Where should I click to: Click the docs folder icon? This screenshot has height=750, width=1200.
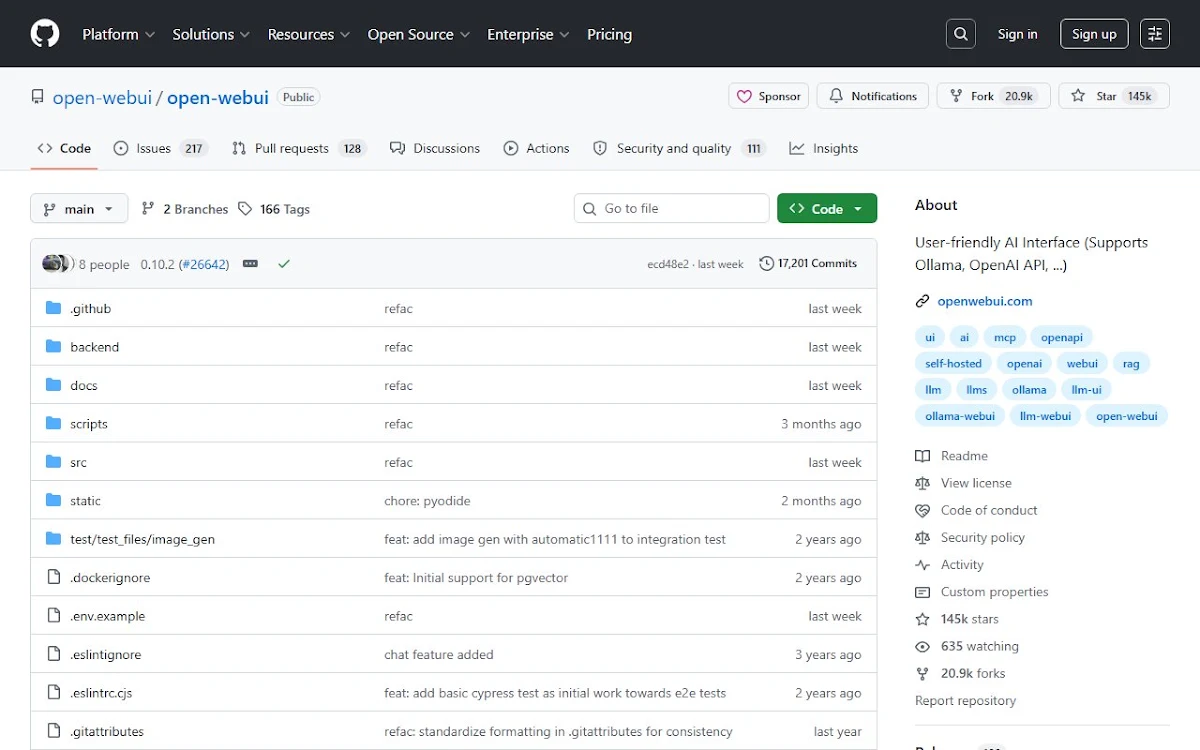click(x=54, y=385)
